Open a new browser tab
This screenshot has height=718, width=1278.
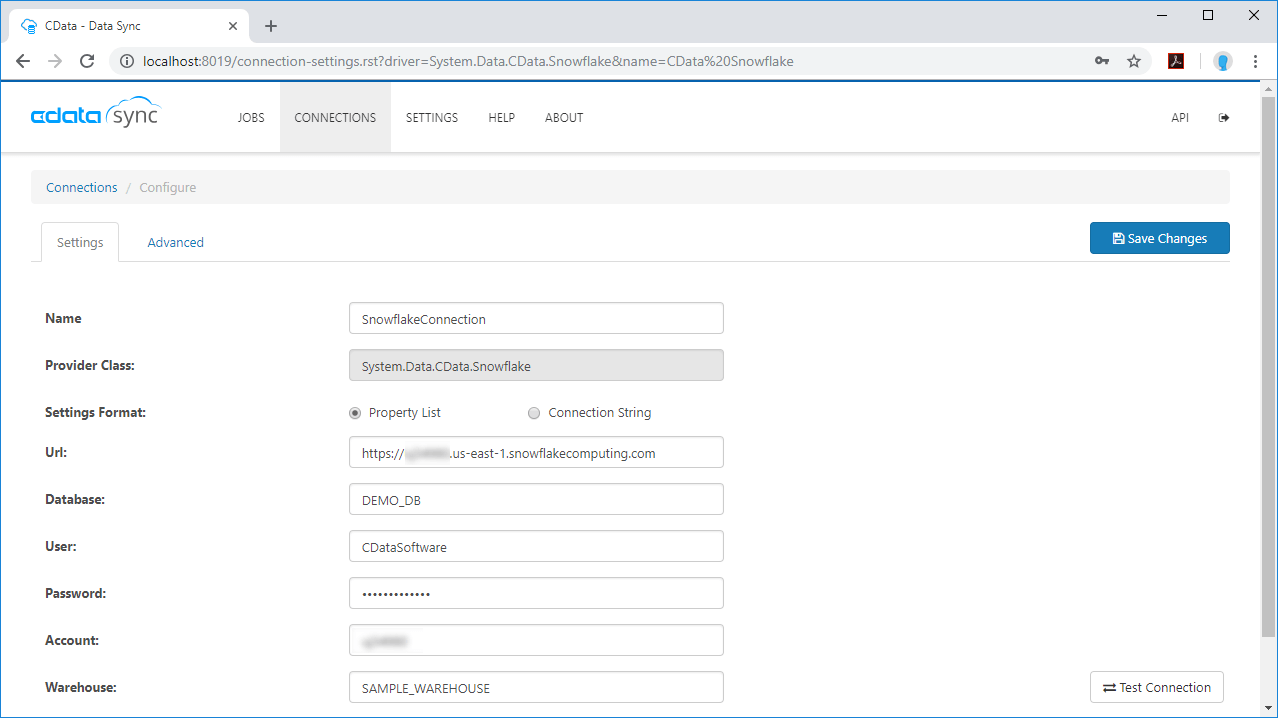pyautogui.click(x=271, y=26)
